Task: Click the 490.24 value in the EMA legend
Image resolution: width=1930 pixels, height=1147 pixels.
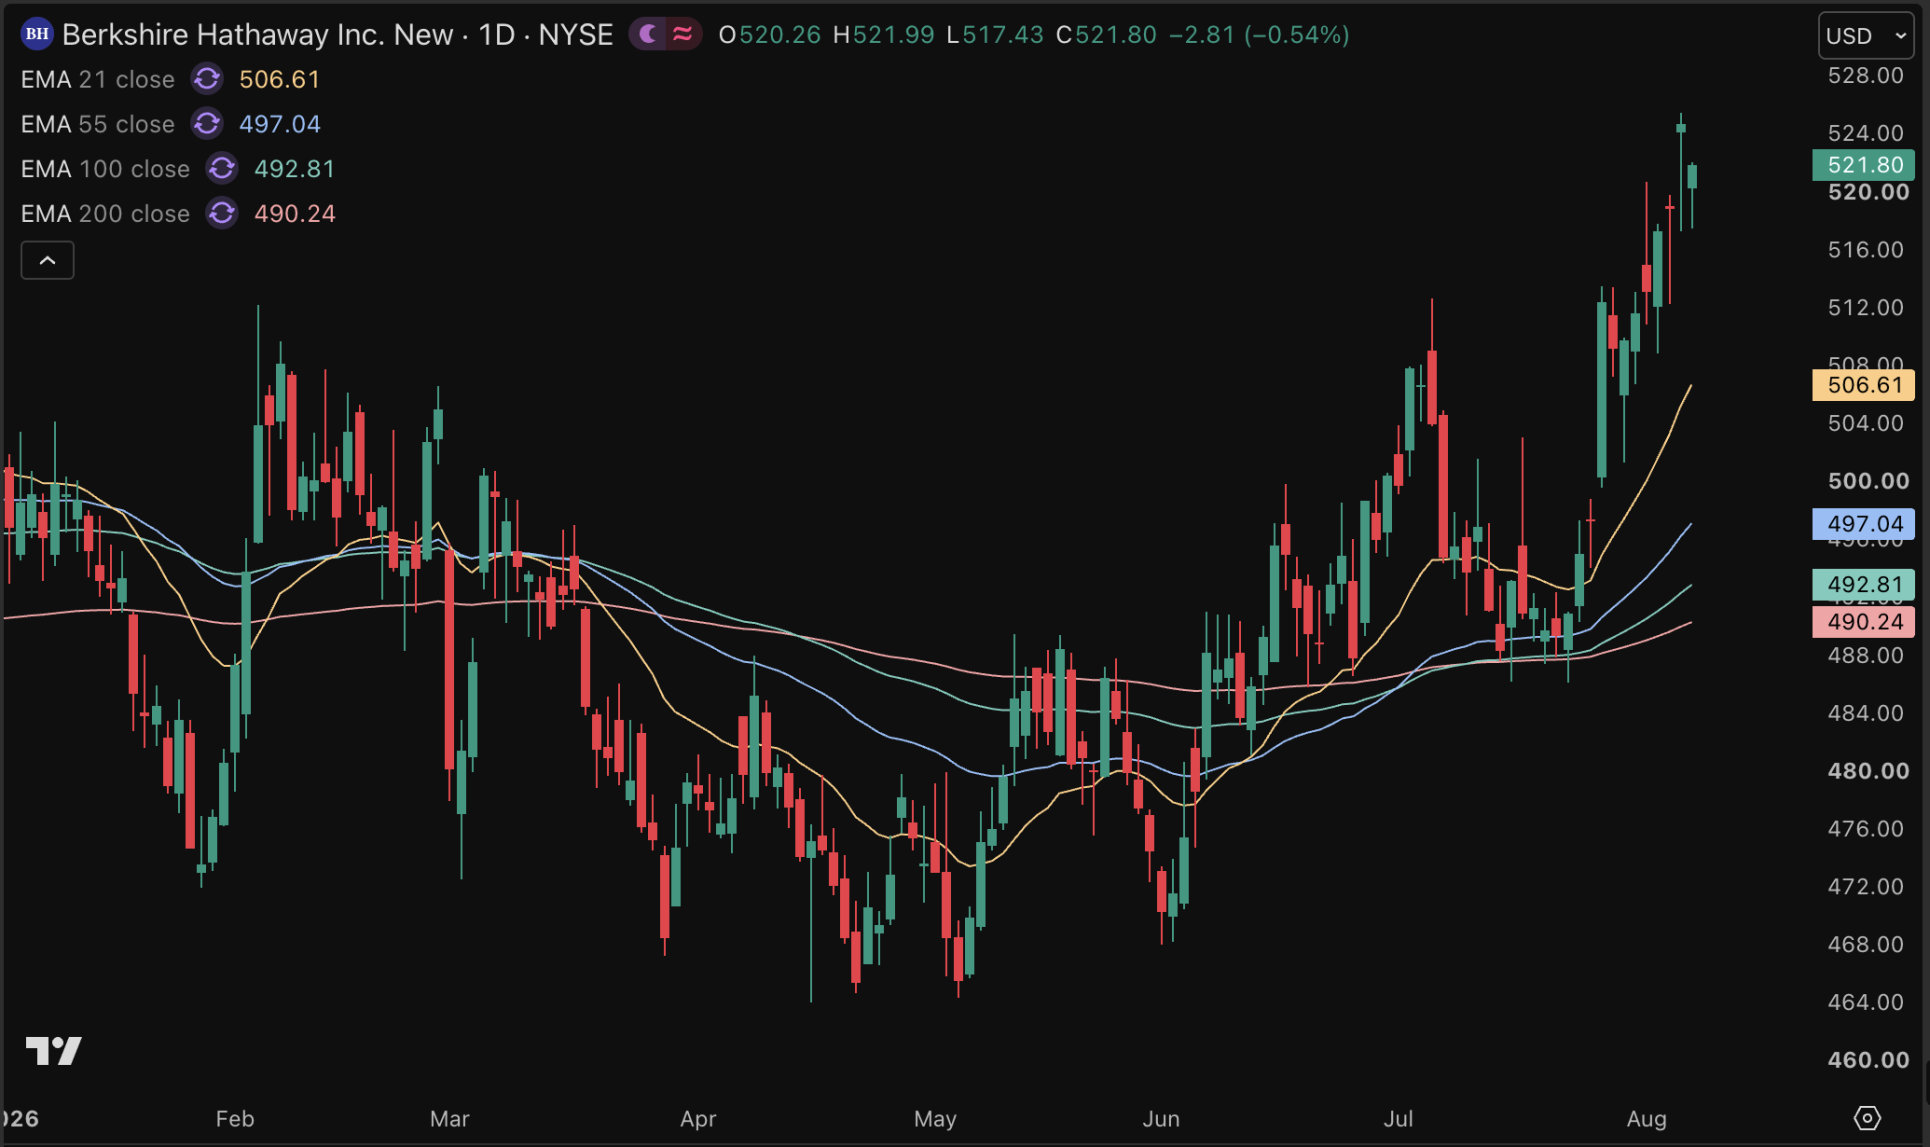Action: 295,213
